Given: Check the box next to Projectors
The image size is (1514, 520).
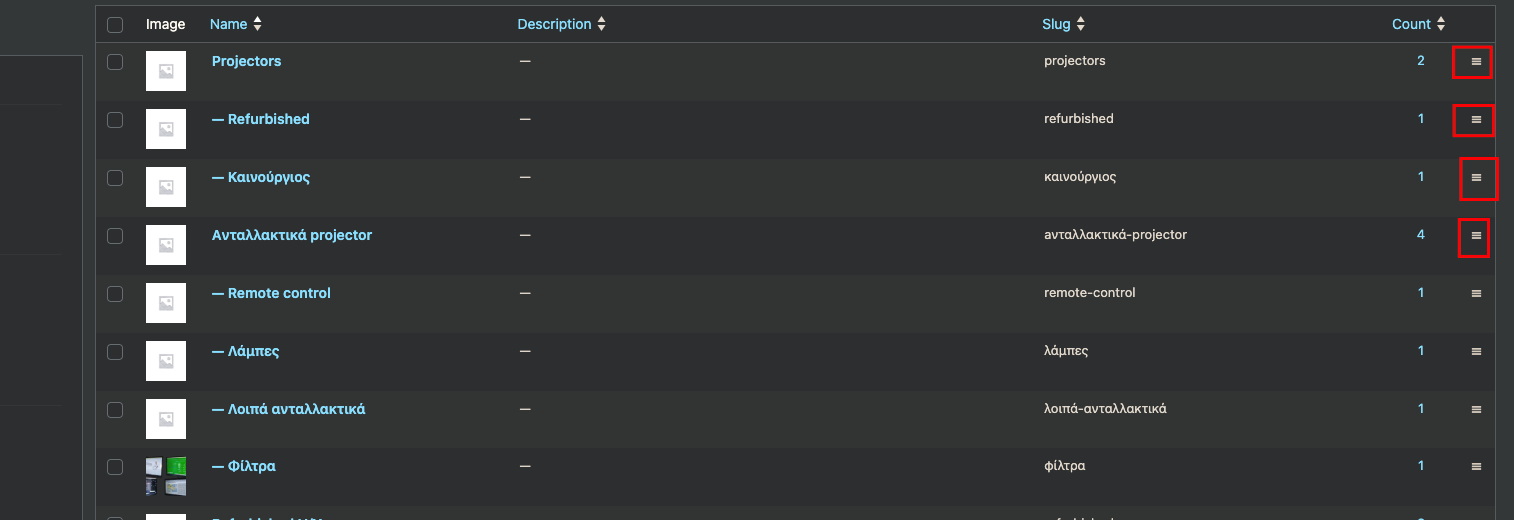Looking at the screenshot, I should pos(115,62).
